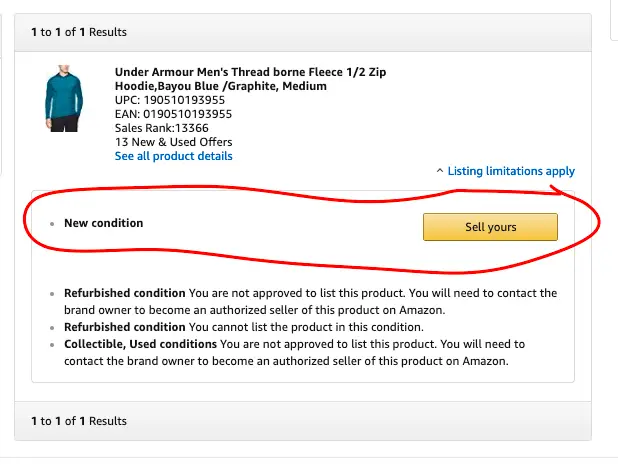Viewport: 618px width, 465px height.
Task: Click the Sales Rank 13366 text
Action: (x=161, y=128)
